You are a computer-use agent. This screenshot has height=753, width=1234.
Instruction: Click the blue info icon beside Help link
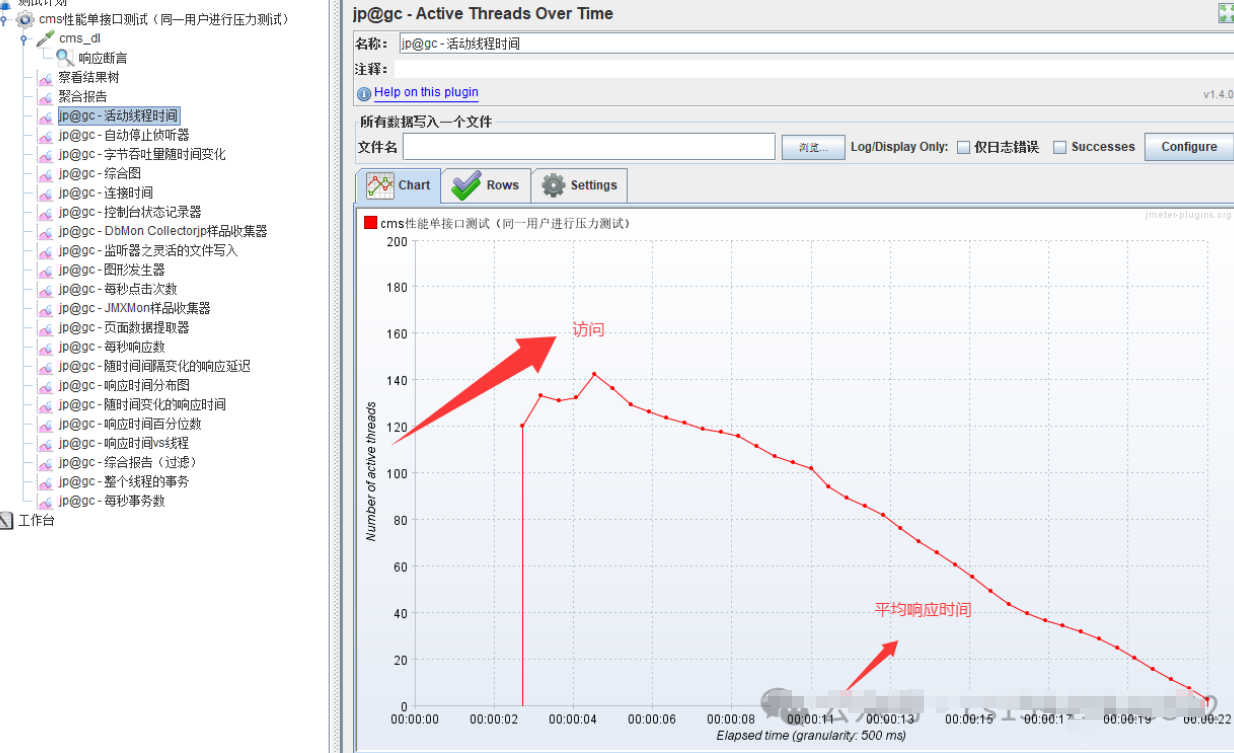coord(364,93)
